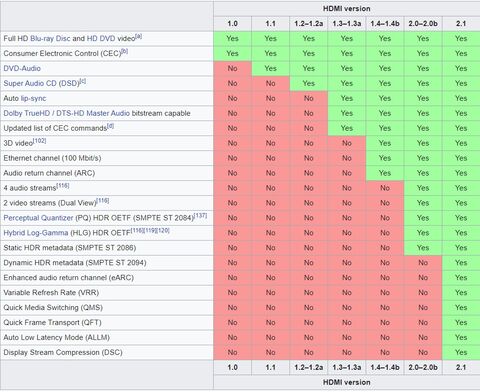Open the DTS-HD Master Audio link
Viewport: 480px width, 392px height.
point(93,113)
